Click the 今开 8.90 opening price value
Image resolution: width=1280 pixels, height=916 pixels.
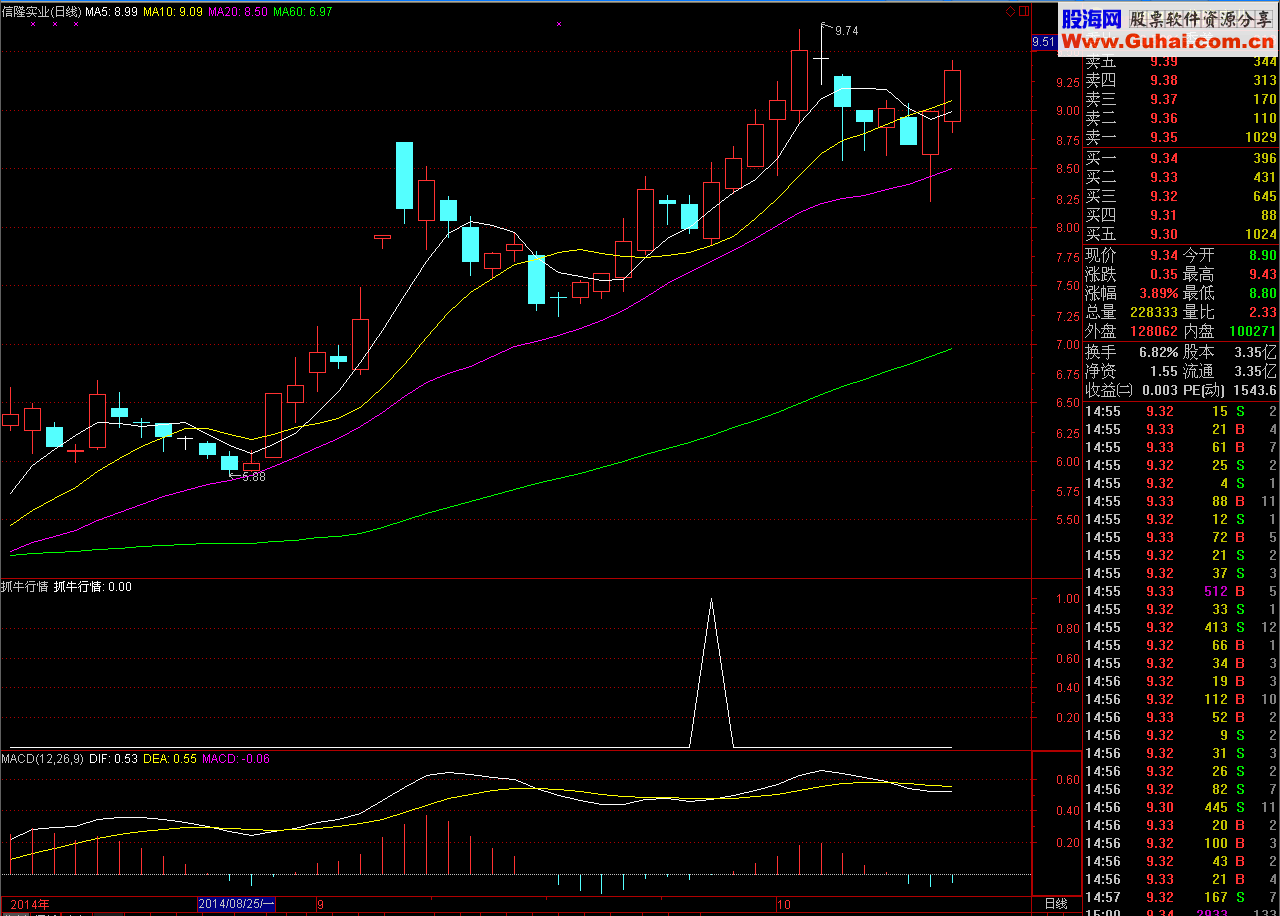pos(1262,256)
